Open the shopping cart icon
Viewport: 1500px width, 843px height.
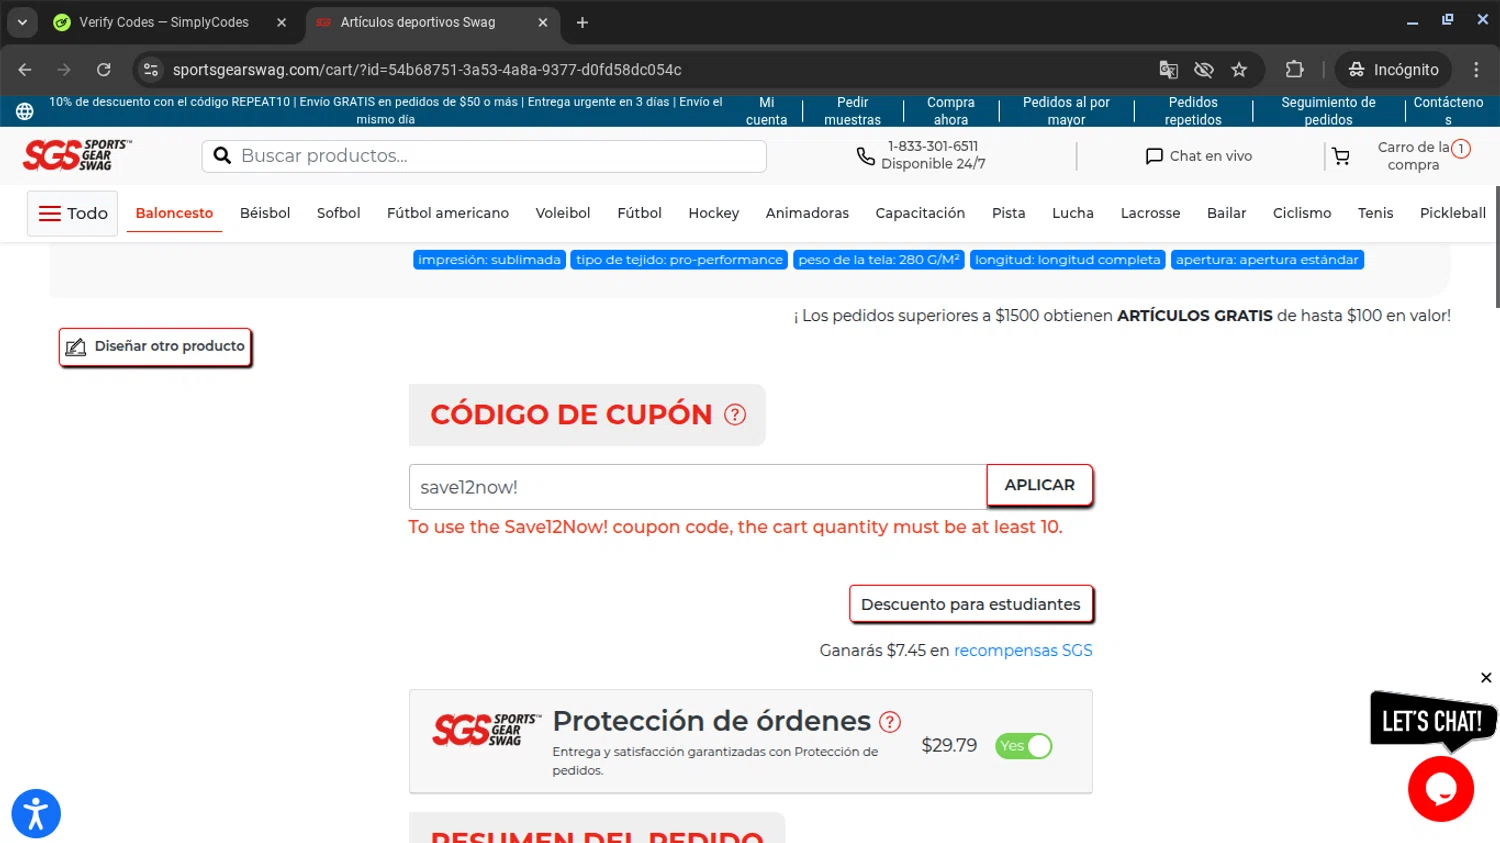(1341, 156)
